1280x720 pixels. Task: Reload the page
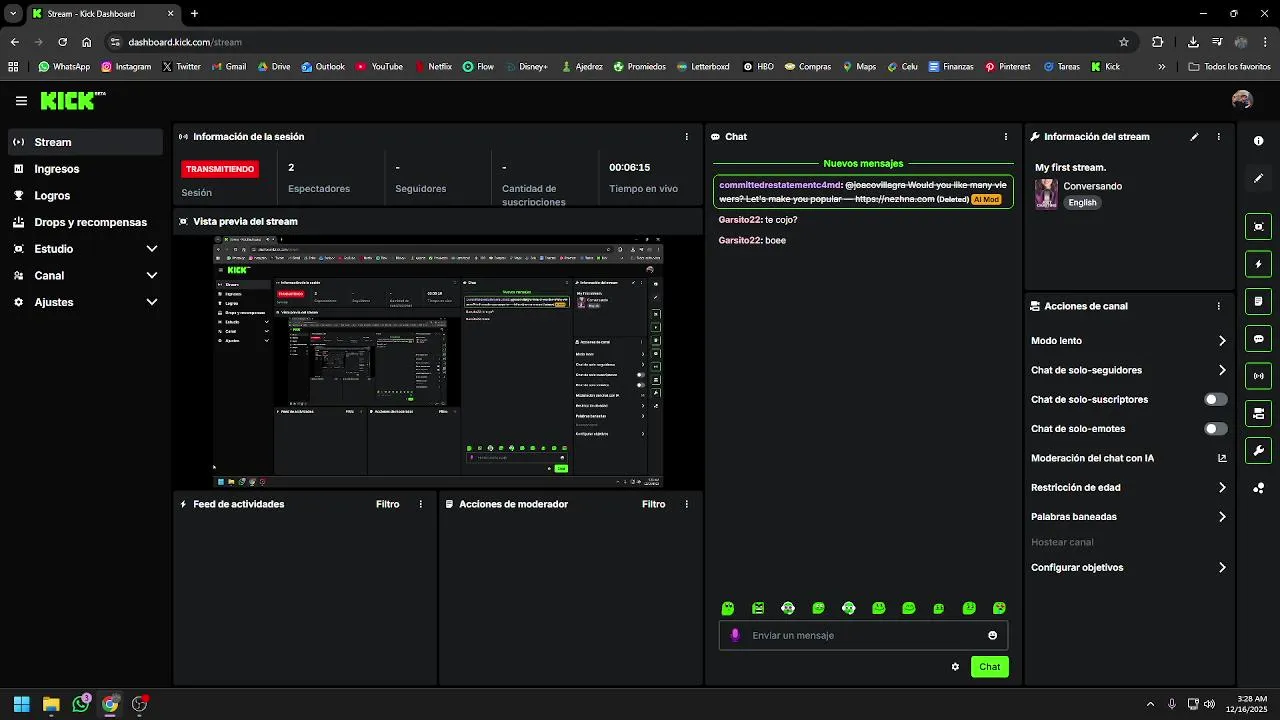(x=62, y=42)
